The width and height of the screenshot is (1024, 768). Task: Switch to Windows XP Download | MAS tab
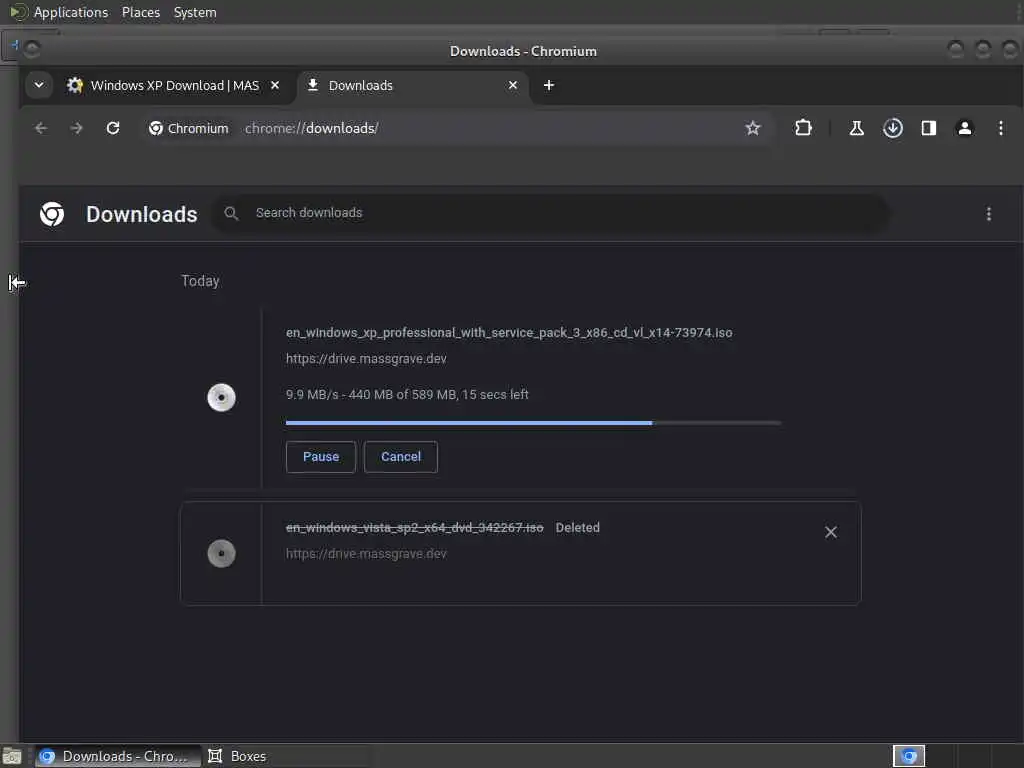tap(174, 86)
